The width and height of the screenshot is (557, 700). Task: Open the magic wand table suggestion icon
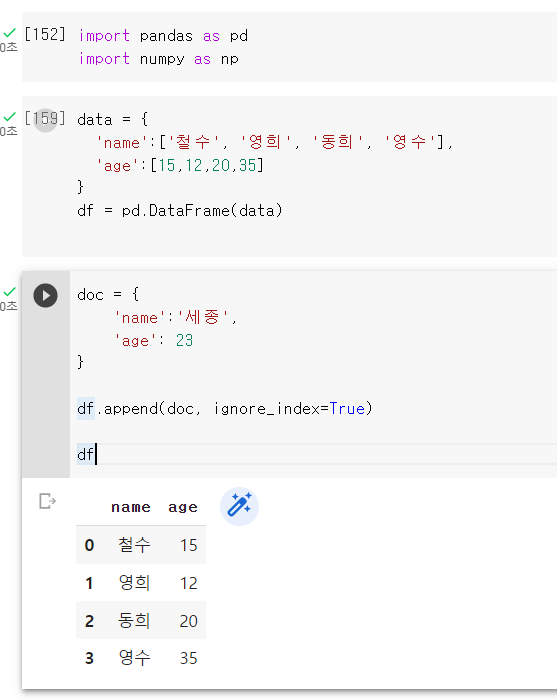click(x=239, y=506)
